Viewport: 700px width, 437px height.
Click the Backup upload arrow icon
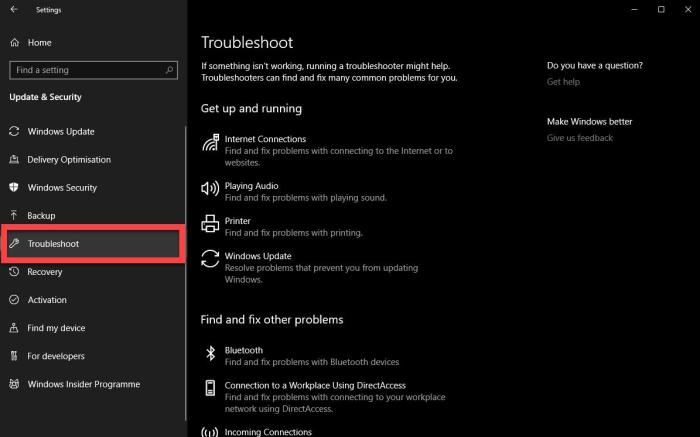pyautogui.click(x=14, y=216)
